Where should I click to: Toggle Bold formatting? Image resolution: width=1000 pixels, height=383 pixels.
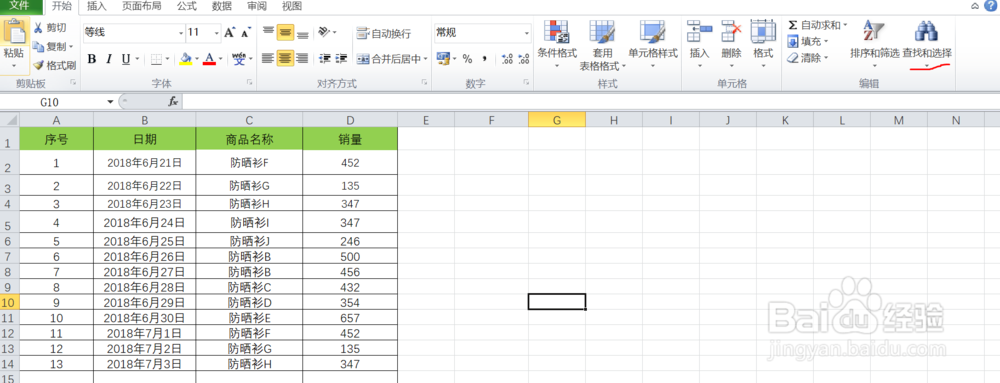91,59
